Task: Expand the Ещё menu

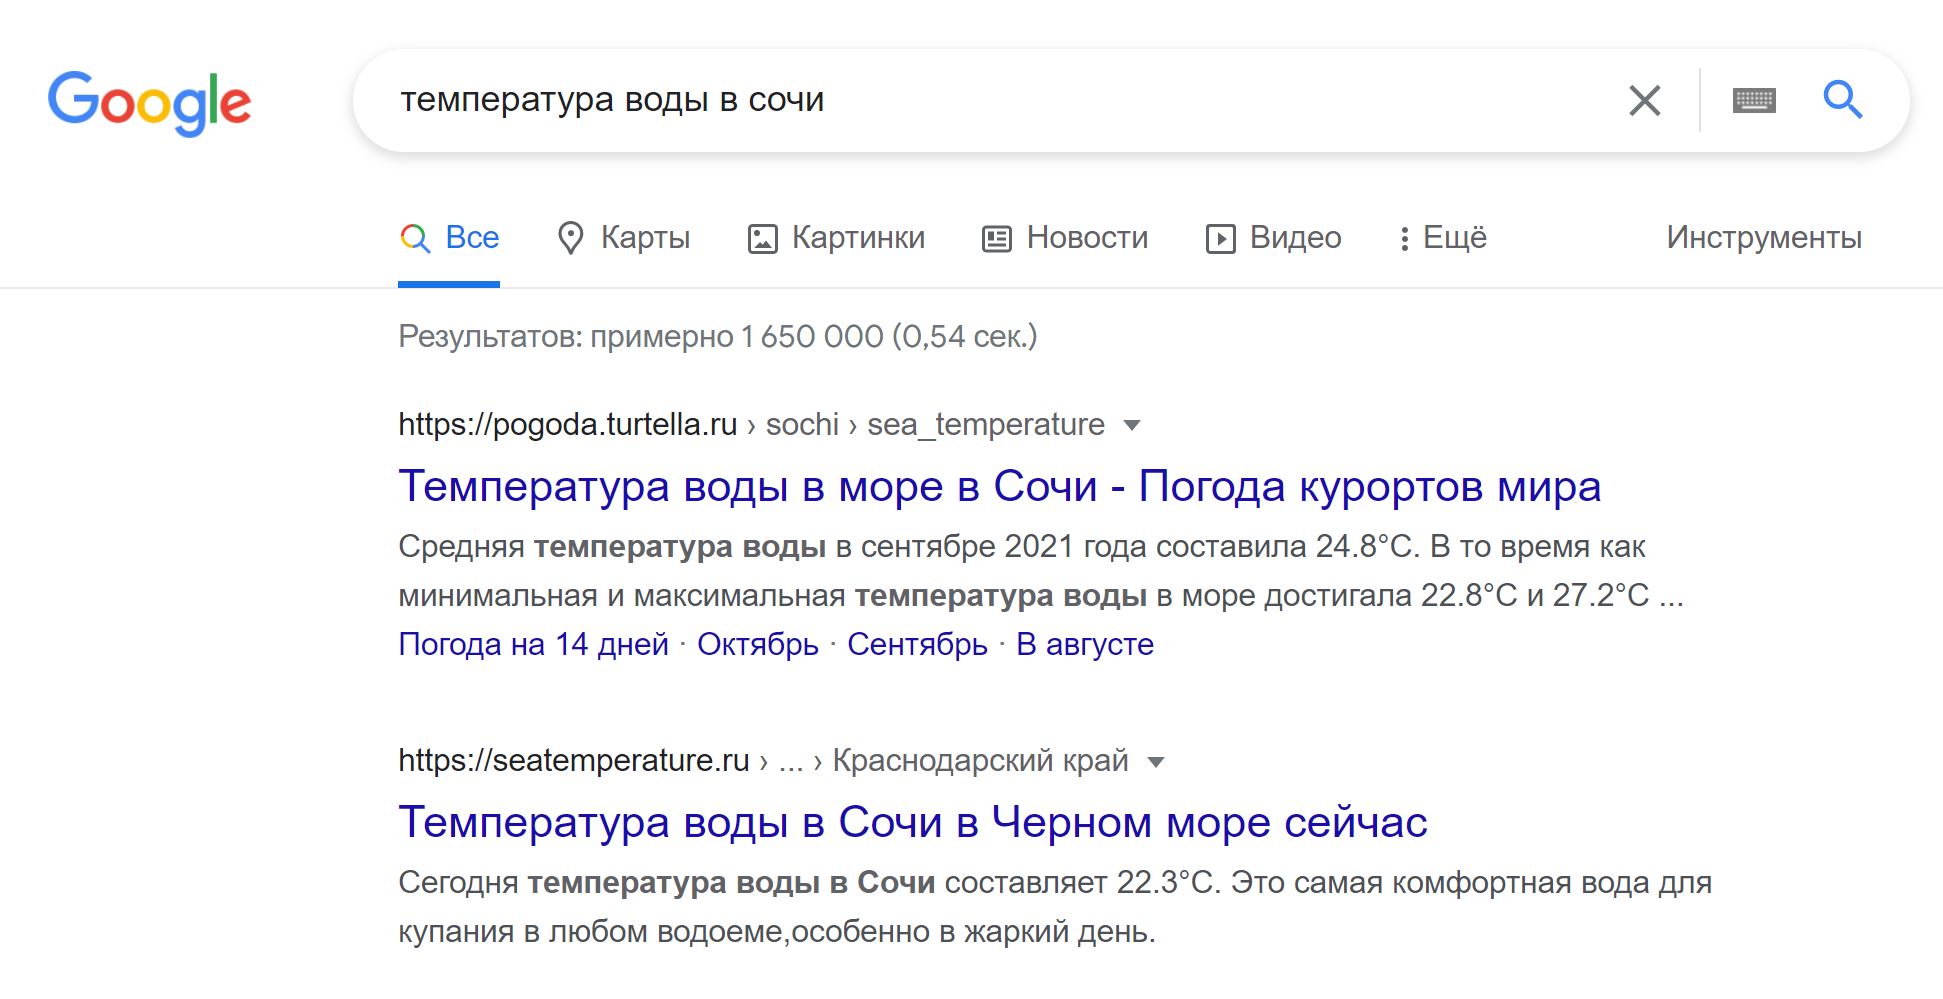Action: 1442,238
